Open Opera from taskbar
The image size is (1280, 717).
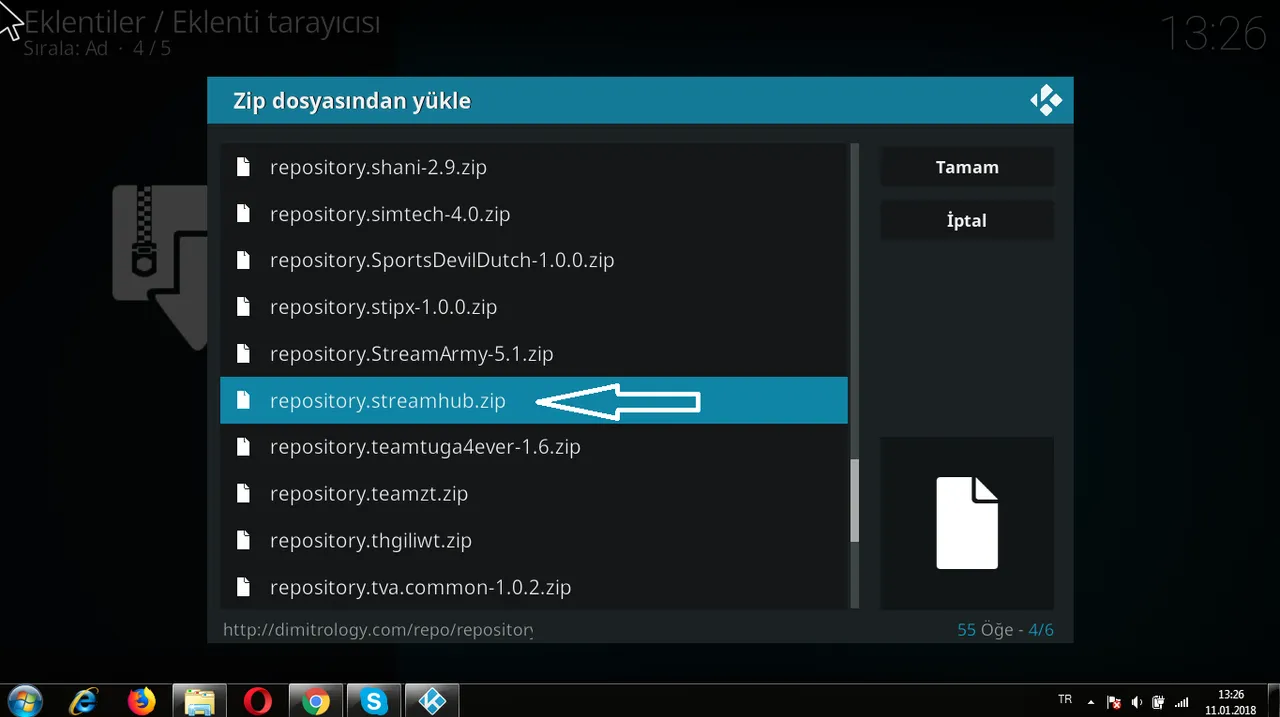point(258,701)
